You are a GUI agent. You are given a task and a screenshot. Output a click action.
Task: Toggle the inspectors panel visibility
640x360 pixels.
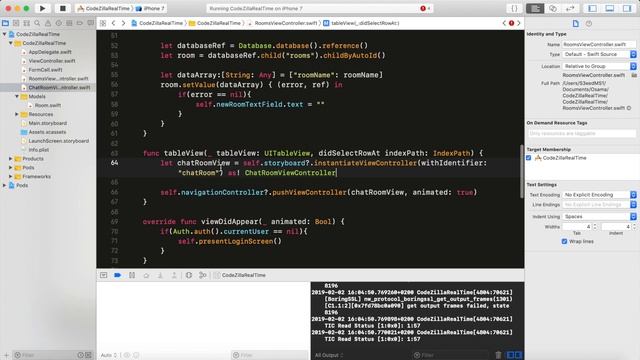tap(627, 8)
